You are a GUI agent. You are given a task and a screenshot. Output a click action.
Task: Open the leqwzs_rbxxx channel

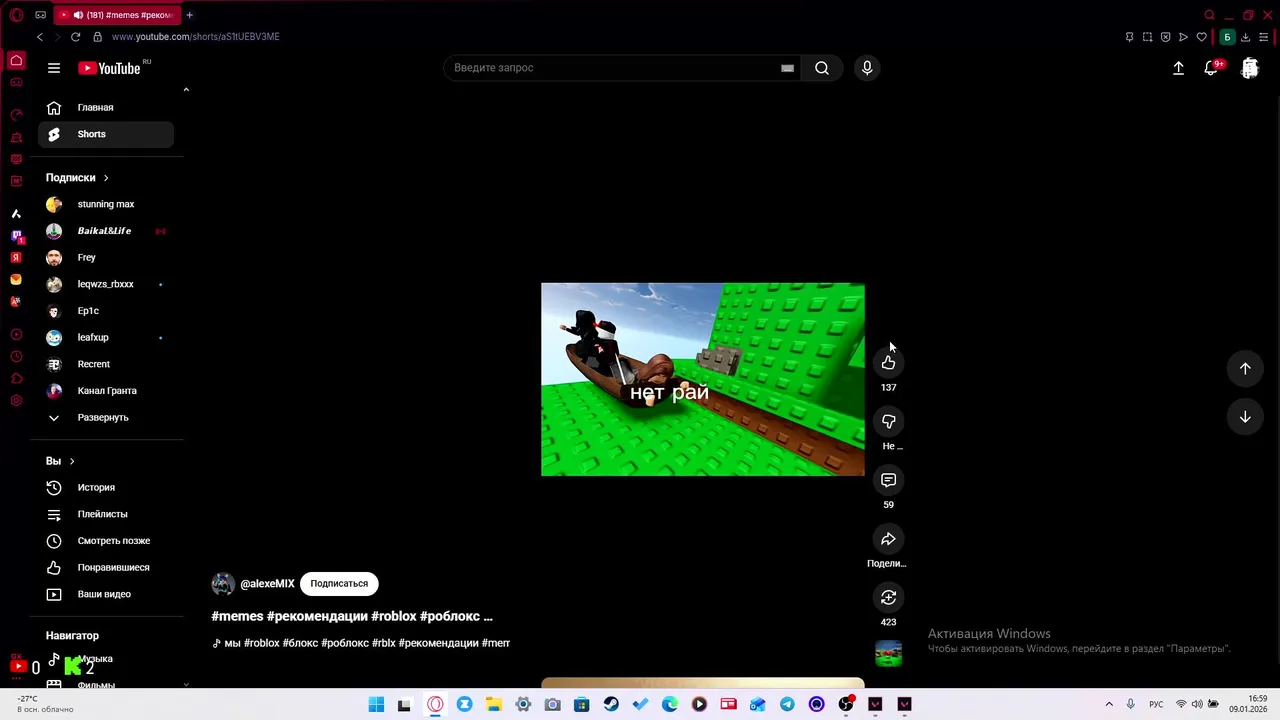point(106,284)
